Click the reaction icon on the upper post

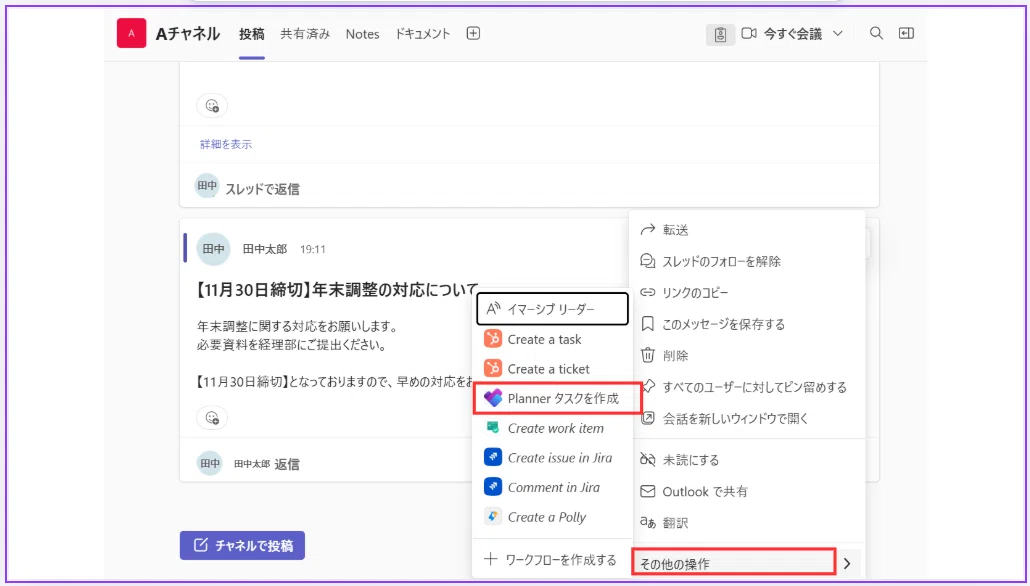212,105
